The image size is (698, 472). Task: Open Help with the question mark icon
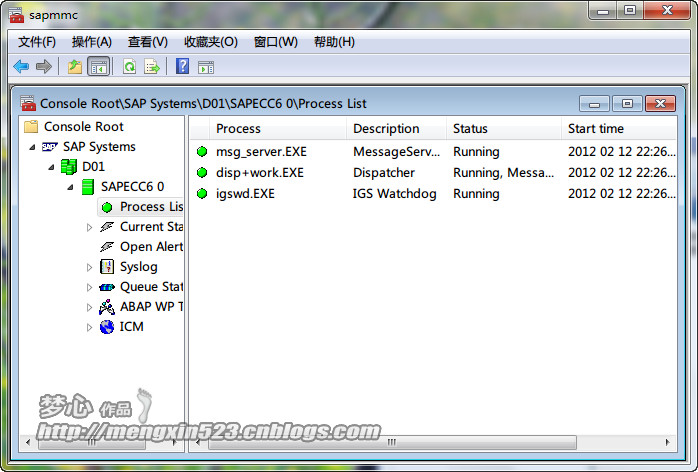click(183, 66)
